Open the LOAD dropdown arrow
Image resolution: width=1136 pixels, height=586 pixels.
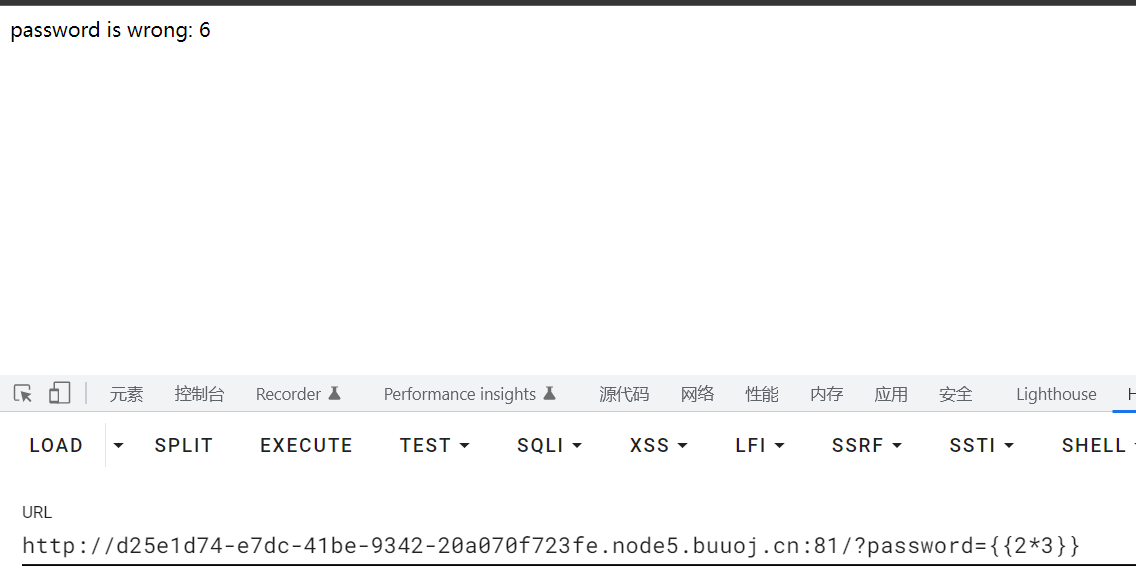(x=117, y=445)
